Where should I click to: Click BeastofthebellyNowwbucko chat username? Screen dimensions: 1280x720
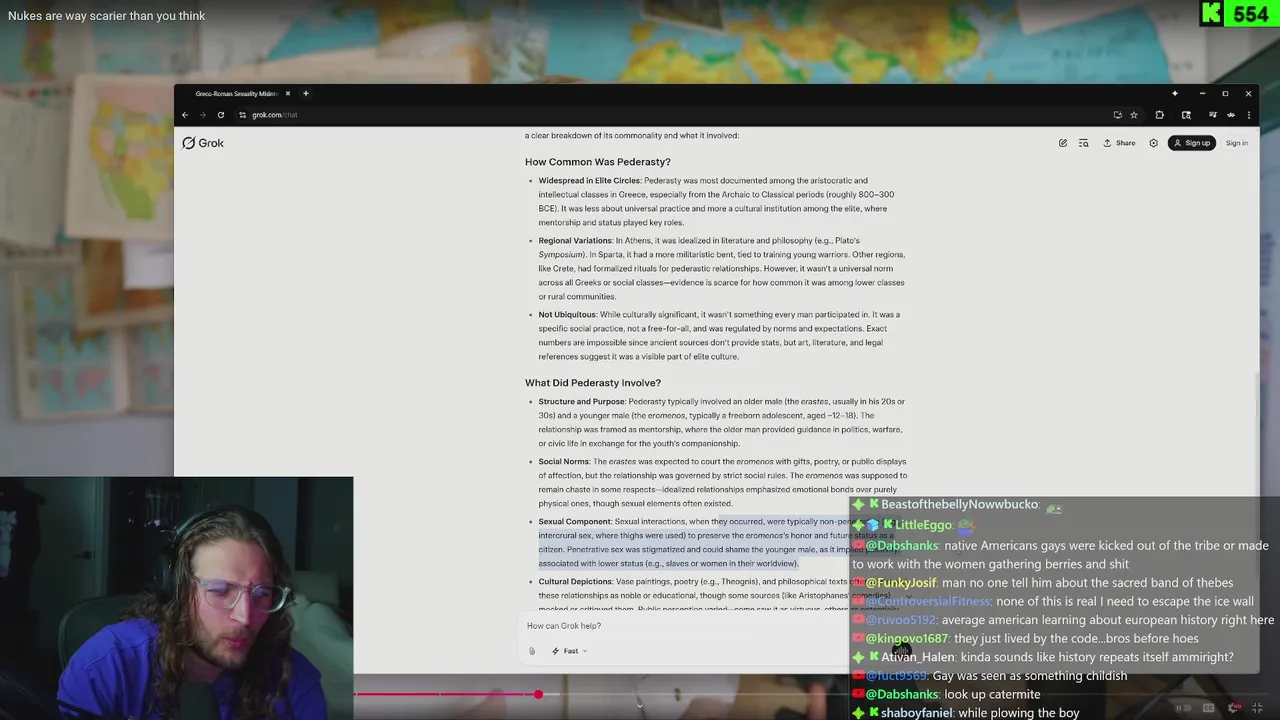960,505
